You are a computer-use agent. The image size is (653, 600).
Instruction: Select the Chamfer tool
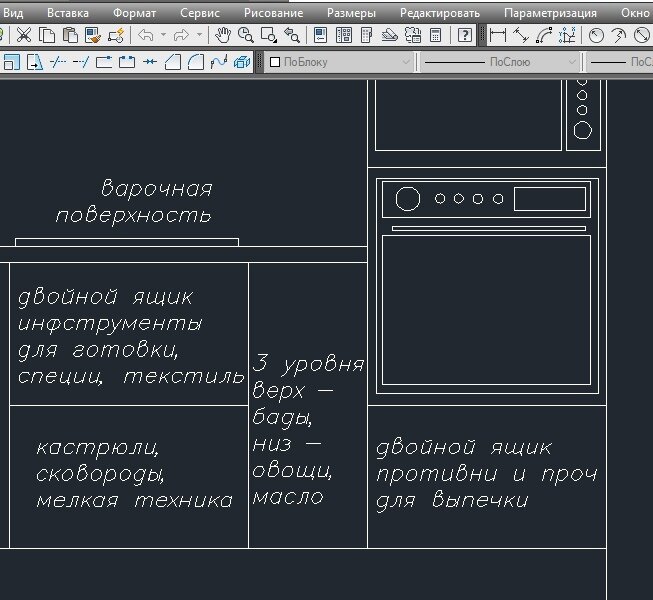[x=173, y=62]
